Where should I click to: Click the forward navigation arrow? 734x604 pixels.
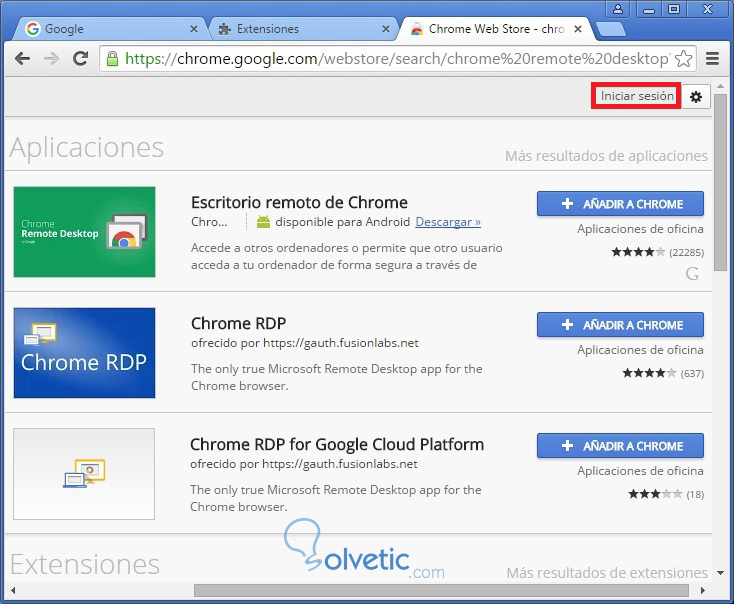51,59
